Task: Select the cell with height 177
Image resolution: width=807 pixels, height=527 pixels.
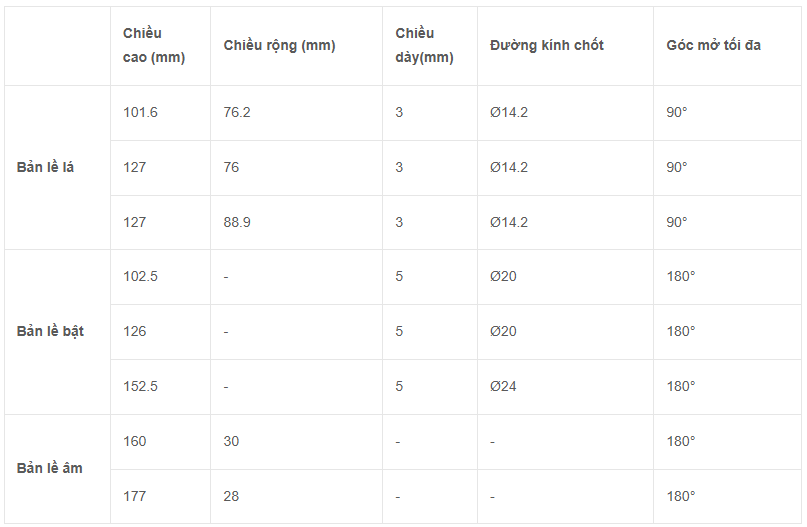Action: (160, 497)
